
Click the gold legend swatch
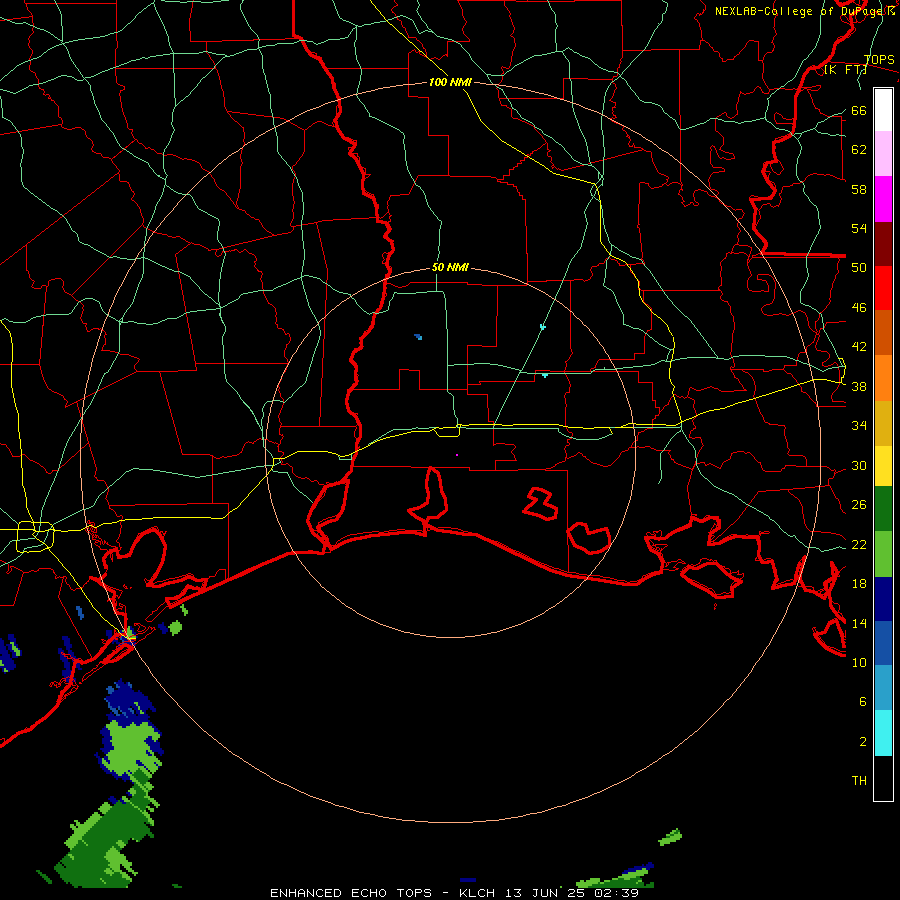coord(883,423)
